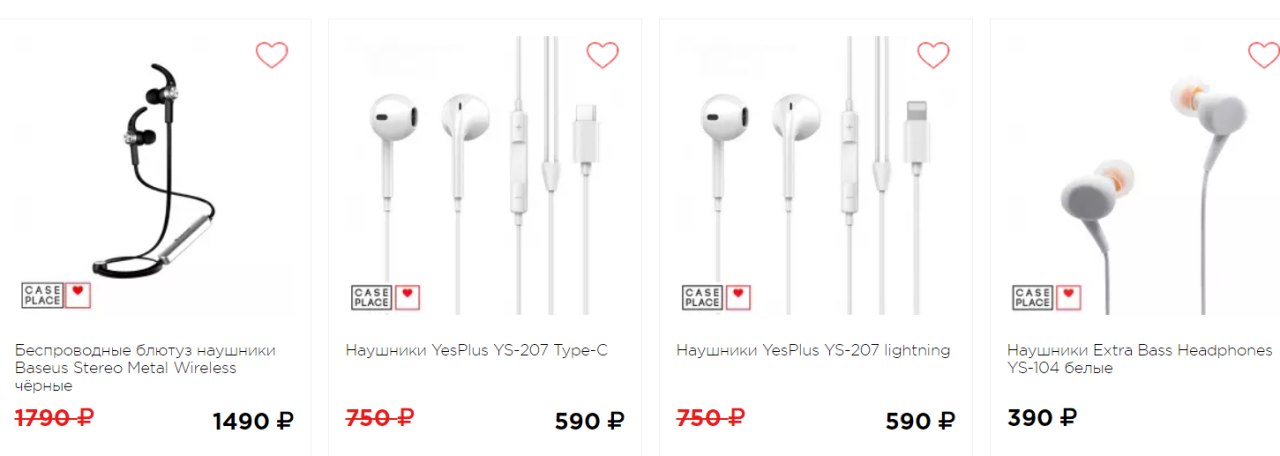The height and width of the screenshot is (456, 1280).
Task: Click Case Place badge on lightning earphones
Action: tap(716, 297)
